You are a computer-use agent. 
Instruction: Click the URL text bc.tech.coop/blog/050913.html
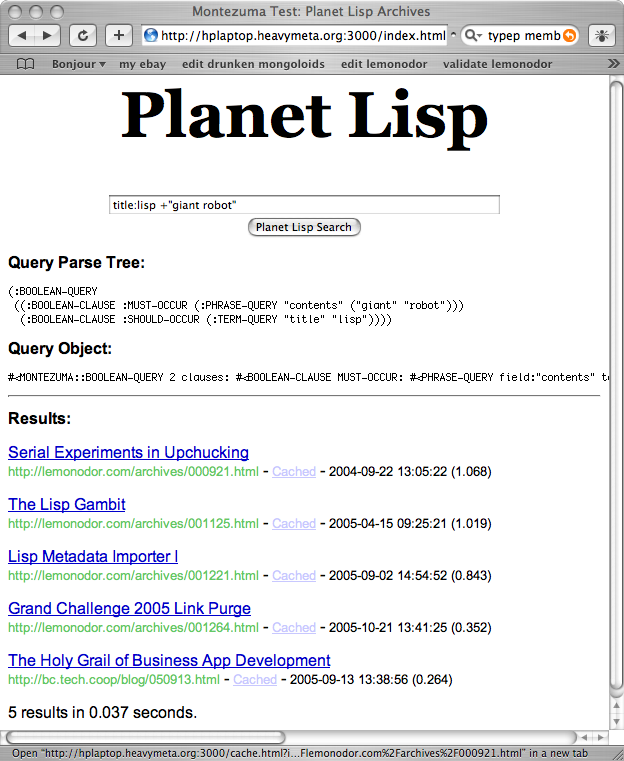(114, 679)
